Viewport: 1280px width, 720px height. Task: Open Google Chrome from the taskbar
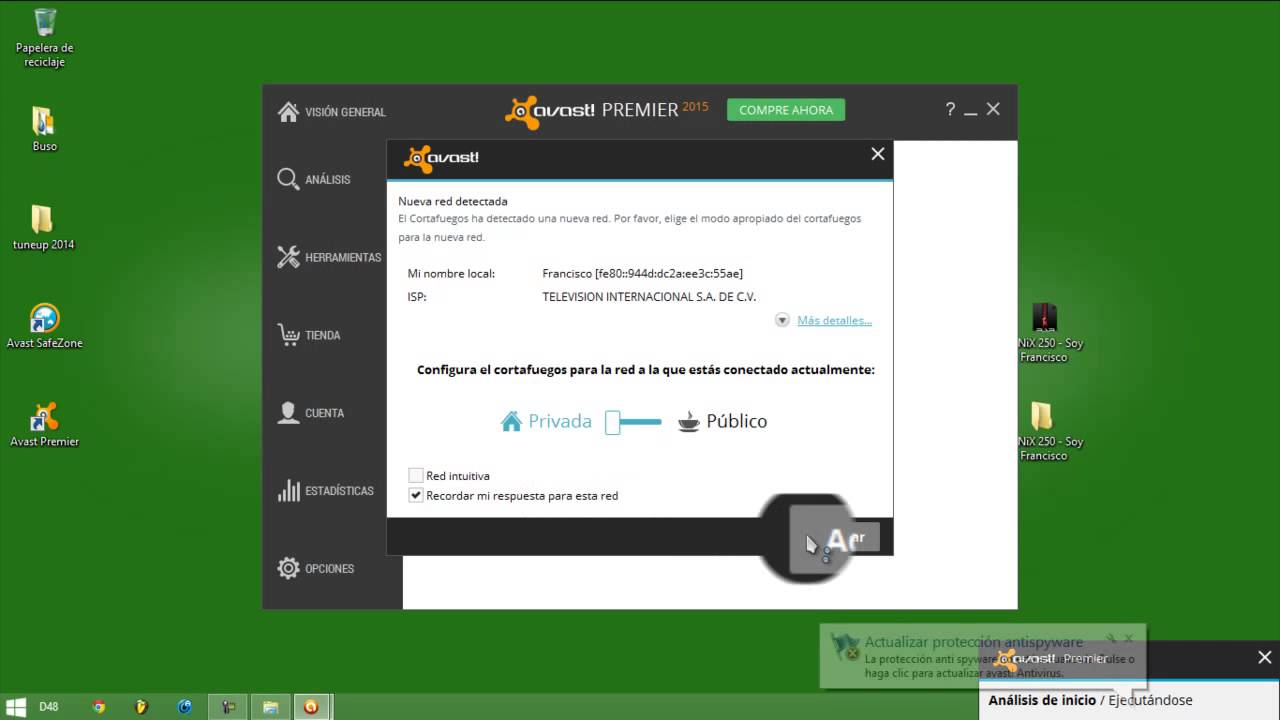(x=99, y=707)
